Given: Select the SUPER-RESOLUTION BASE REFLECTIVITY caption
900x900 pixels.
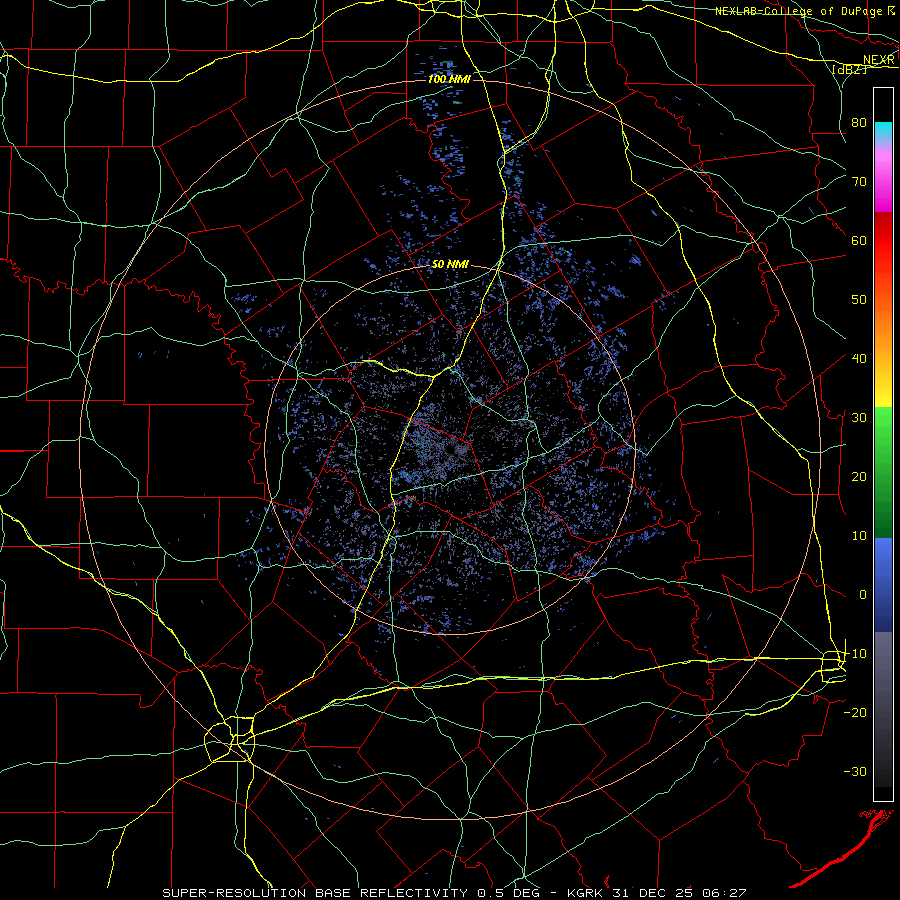Looking at the screenshot, I should coord(315,893).
